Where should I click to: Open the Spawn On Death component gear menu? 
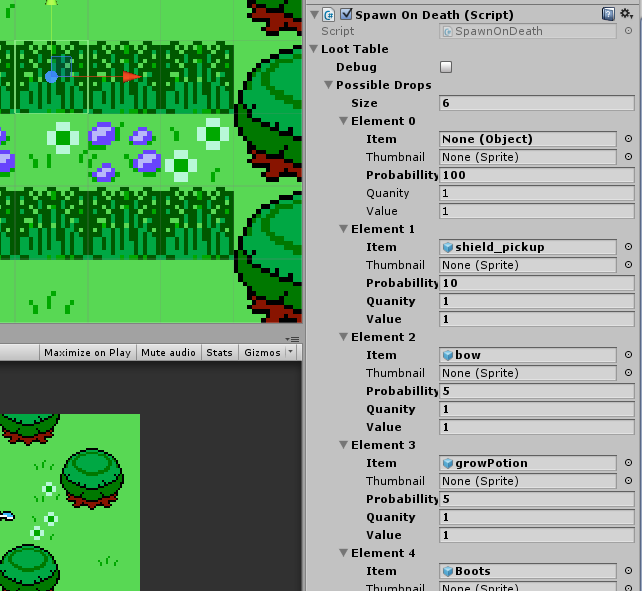coord(626,14)
